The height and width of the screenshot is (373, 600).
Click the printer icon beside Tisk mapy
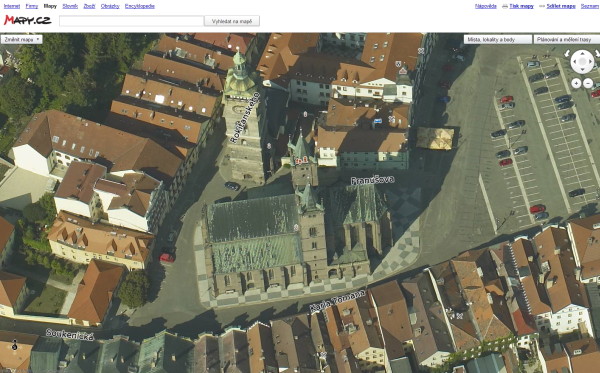(x=505, y=6)
